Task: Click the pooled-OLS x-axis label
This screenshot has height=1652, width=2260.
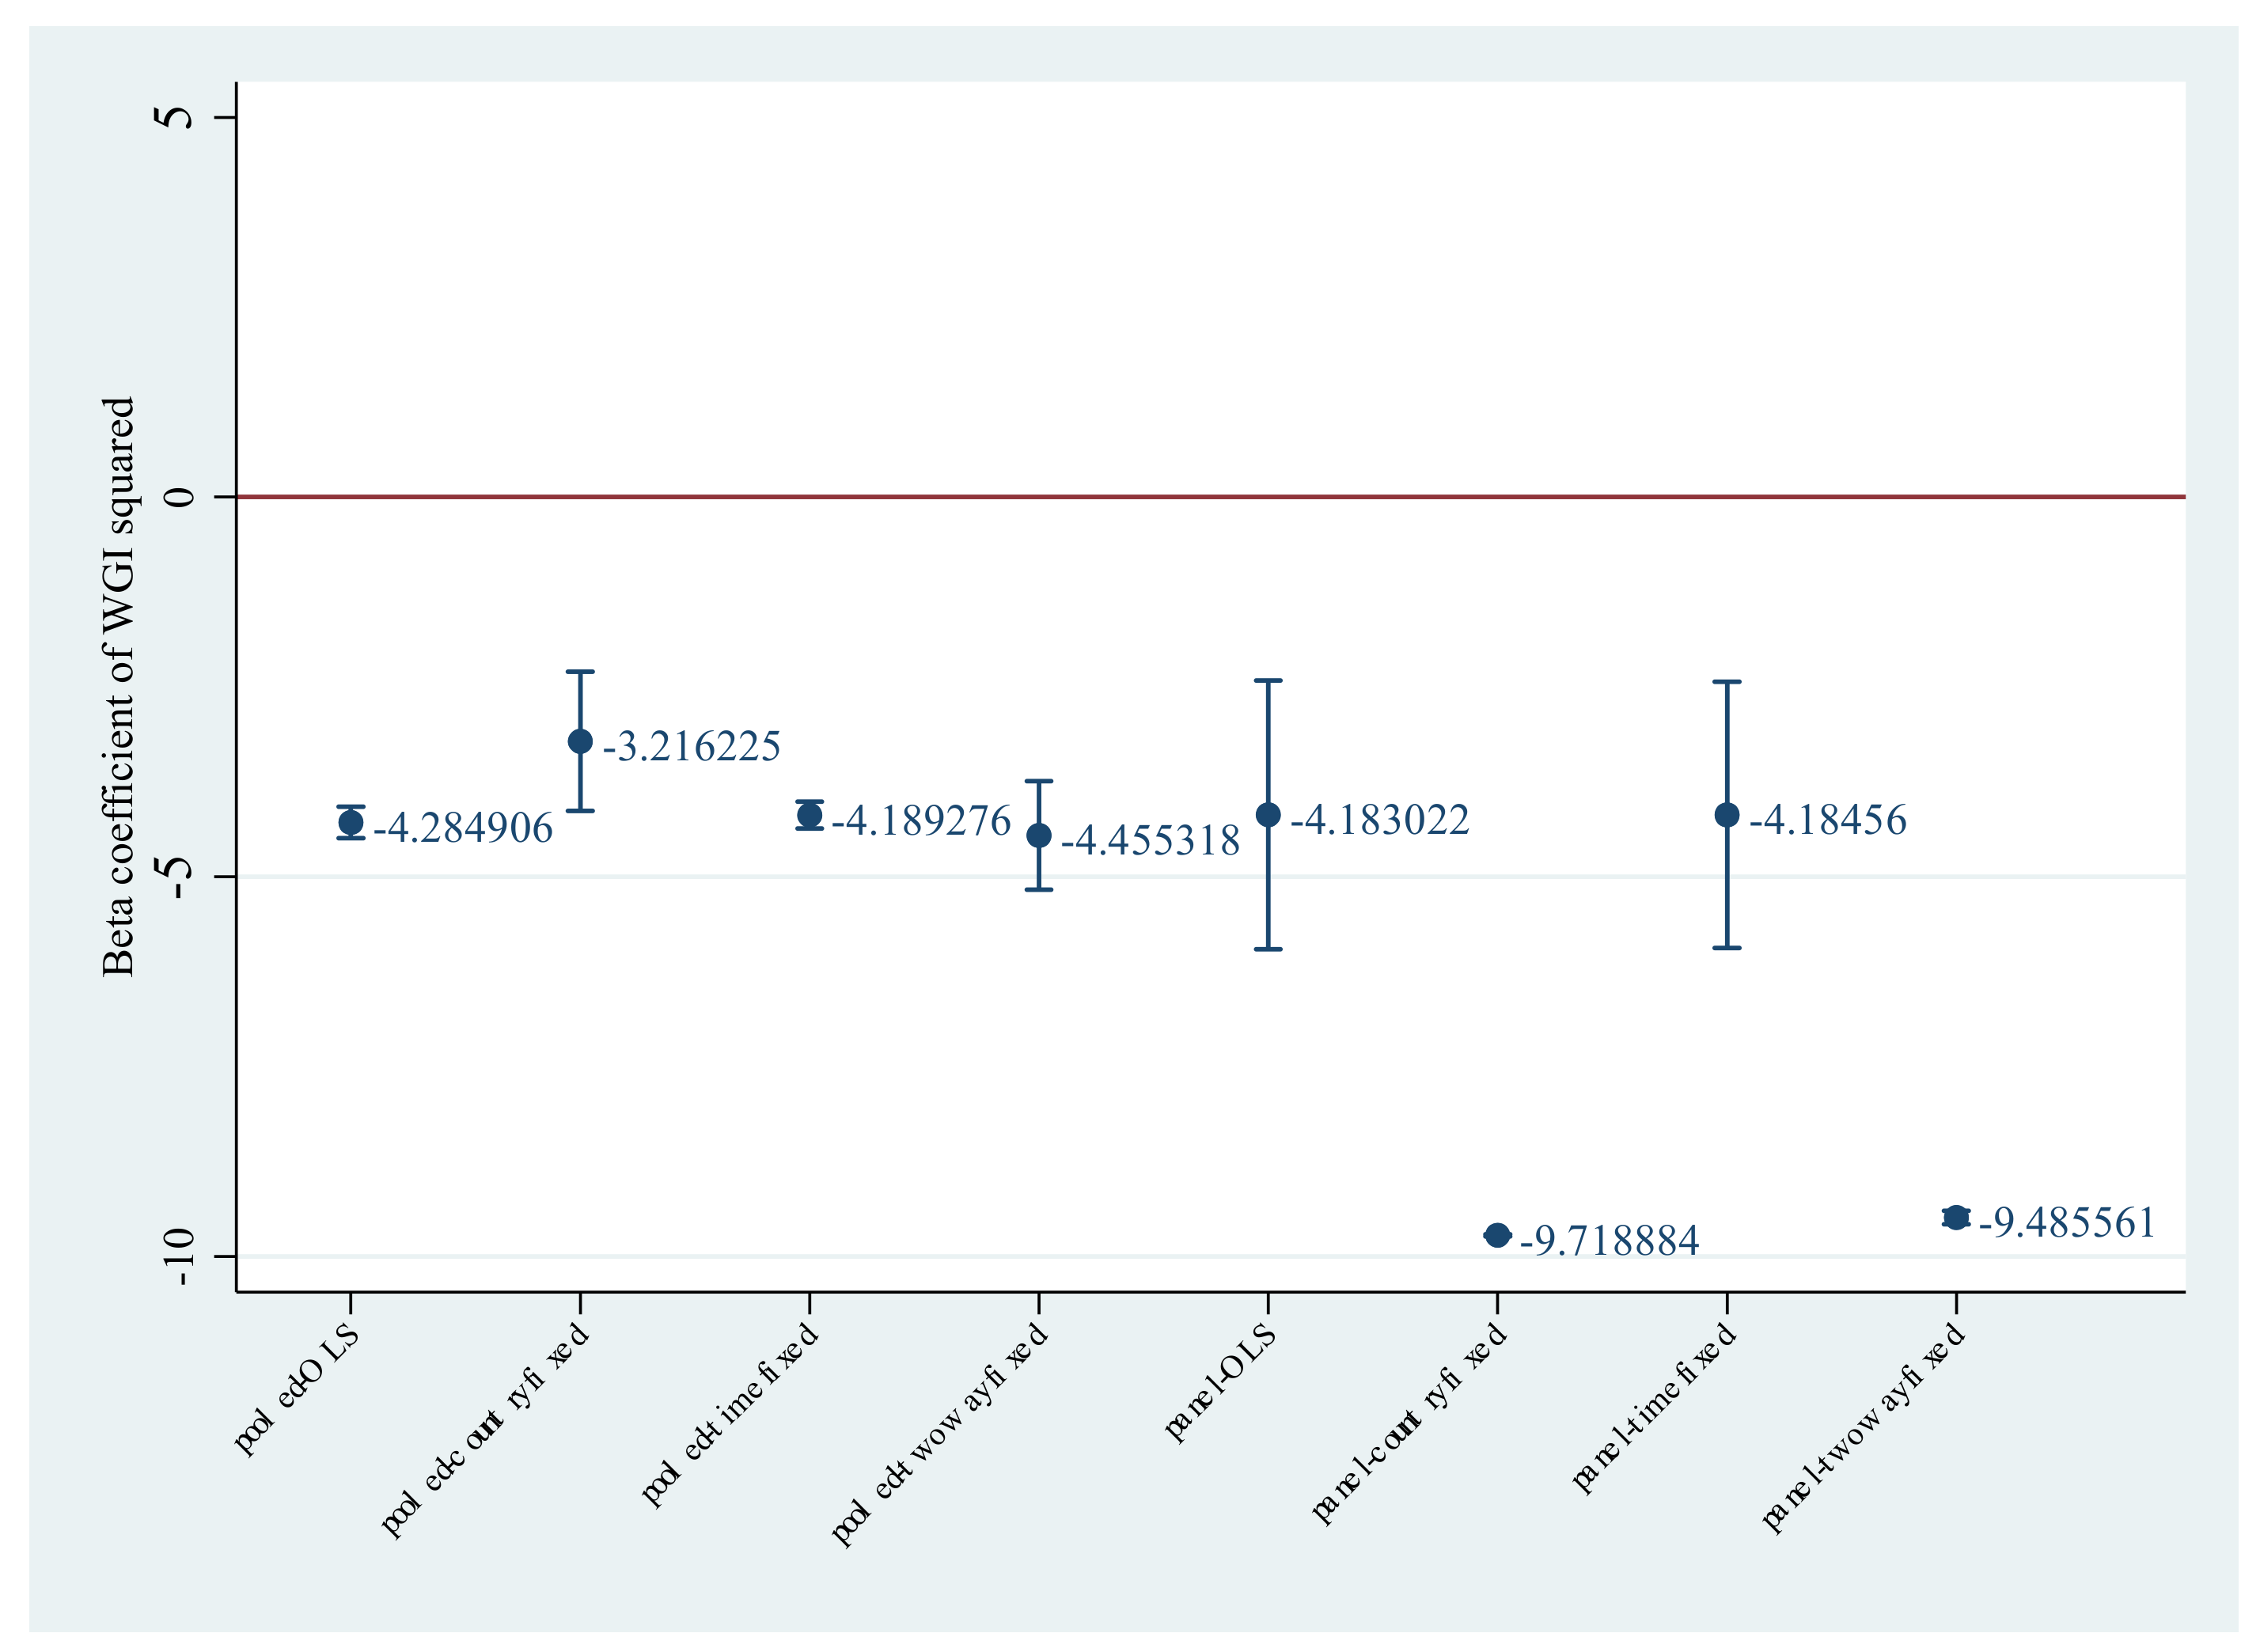Action: coord(296,1390)
